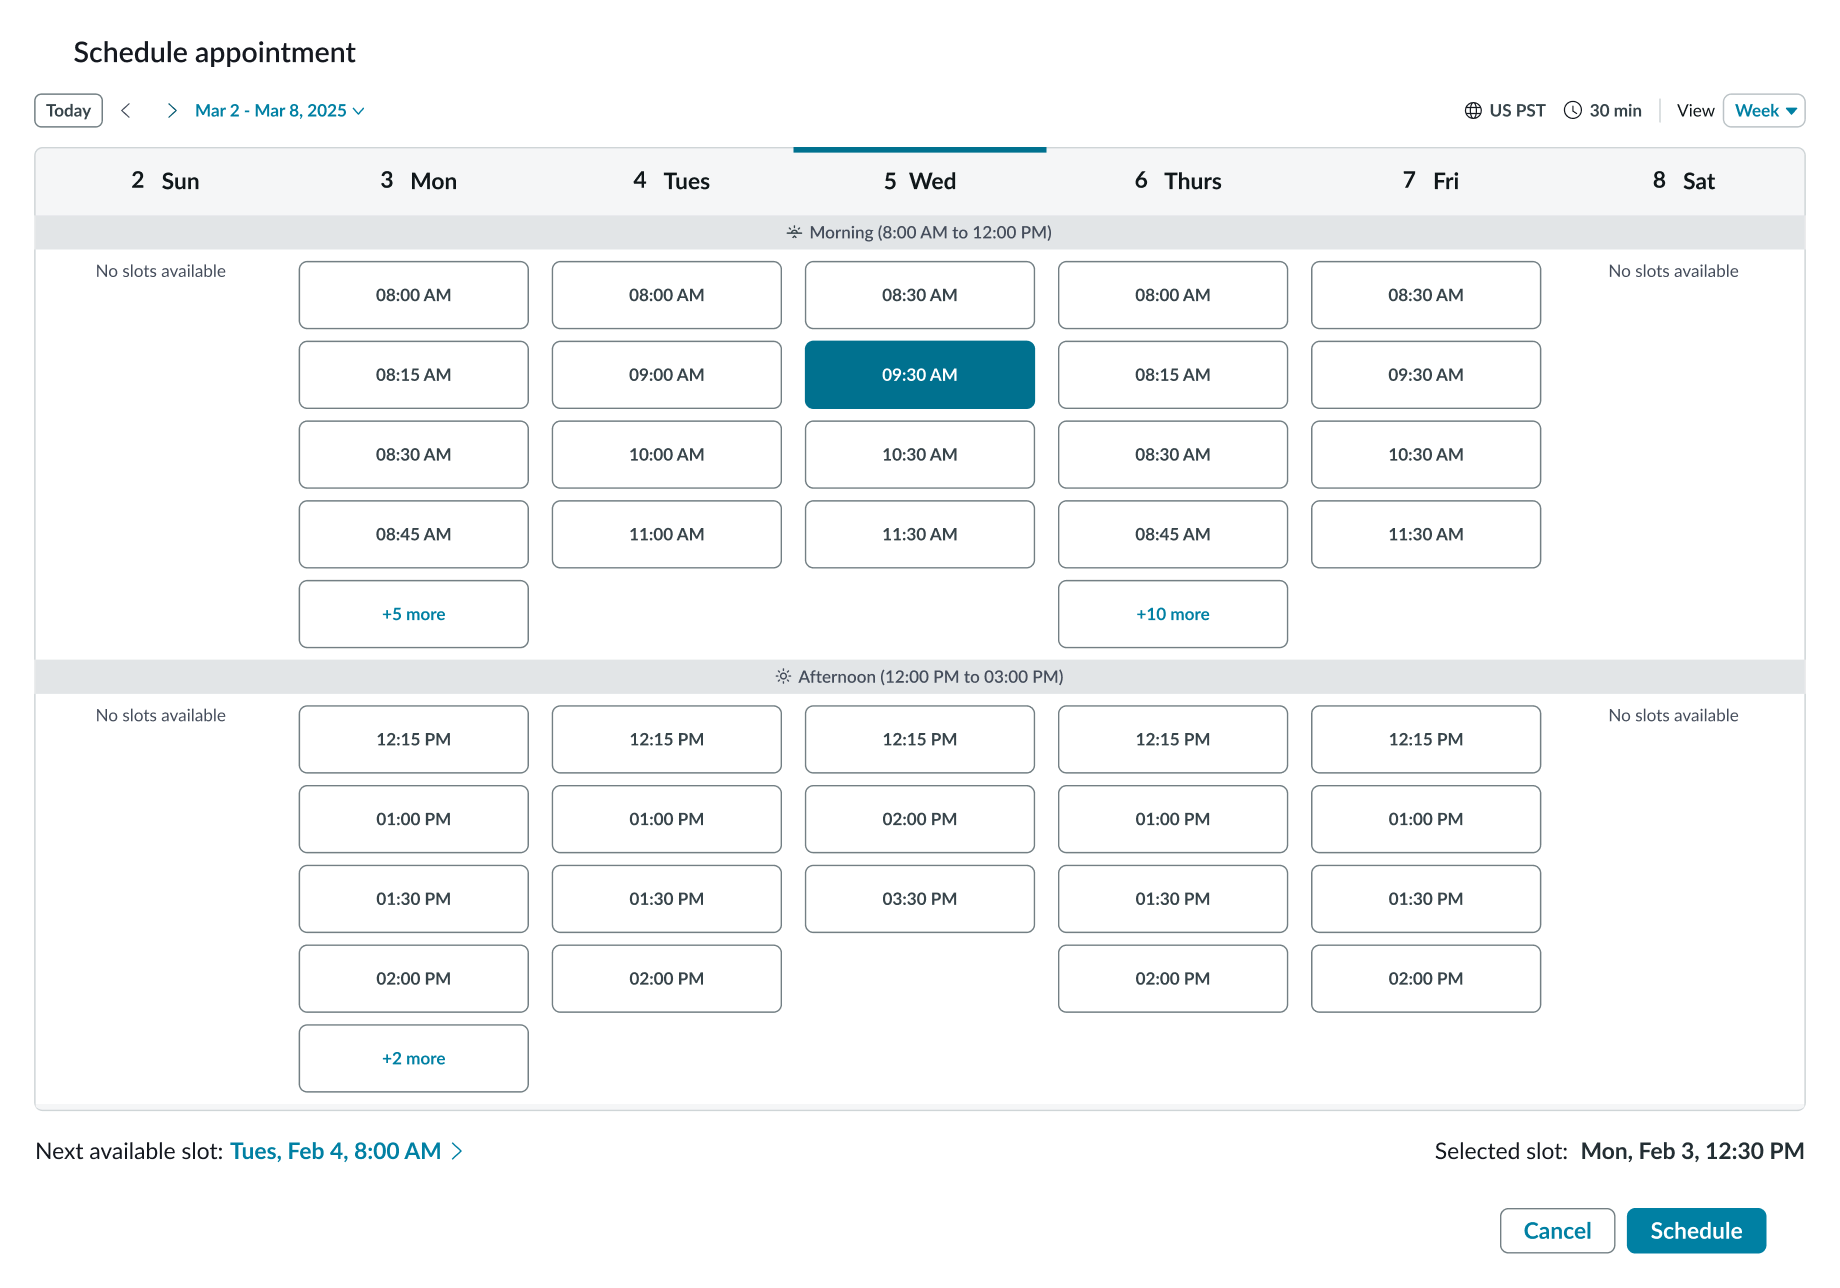Screen dimensions: 1840x1288
Task: Open the Mar 2 - Mar 8 date range picker
Action: tap(279, 111)
